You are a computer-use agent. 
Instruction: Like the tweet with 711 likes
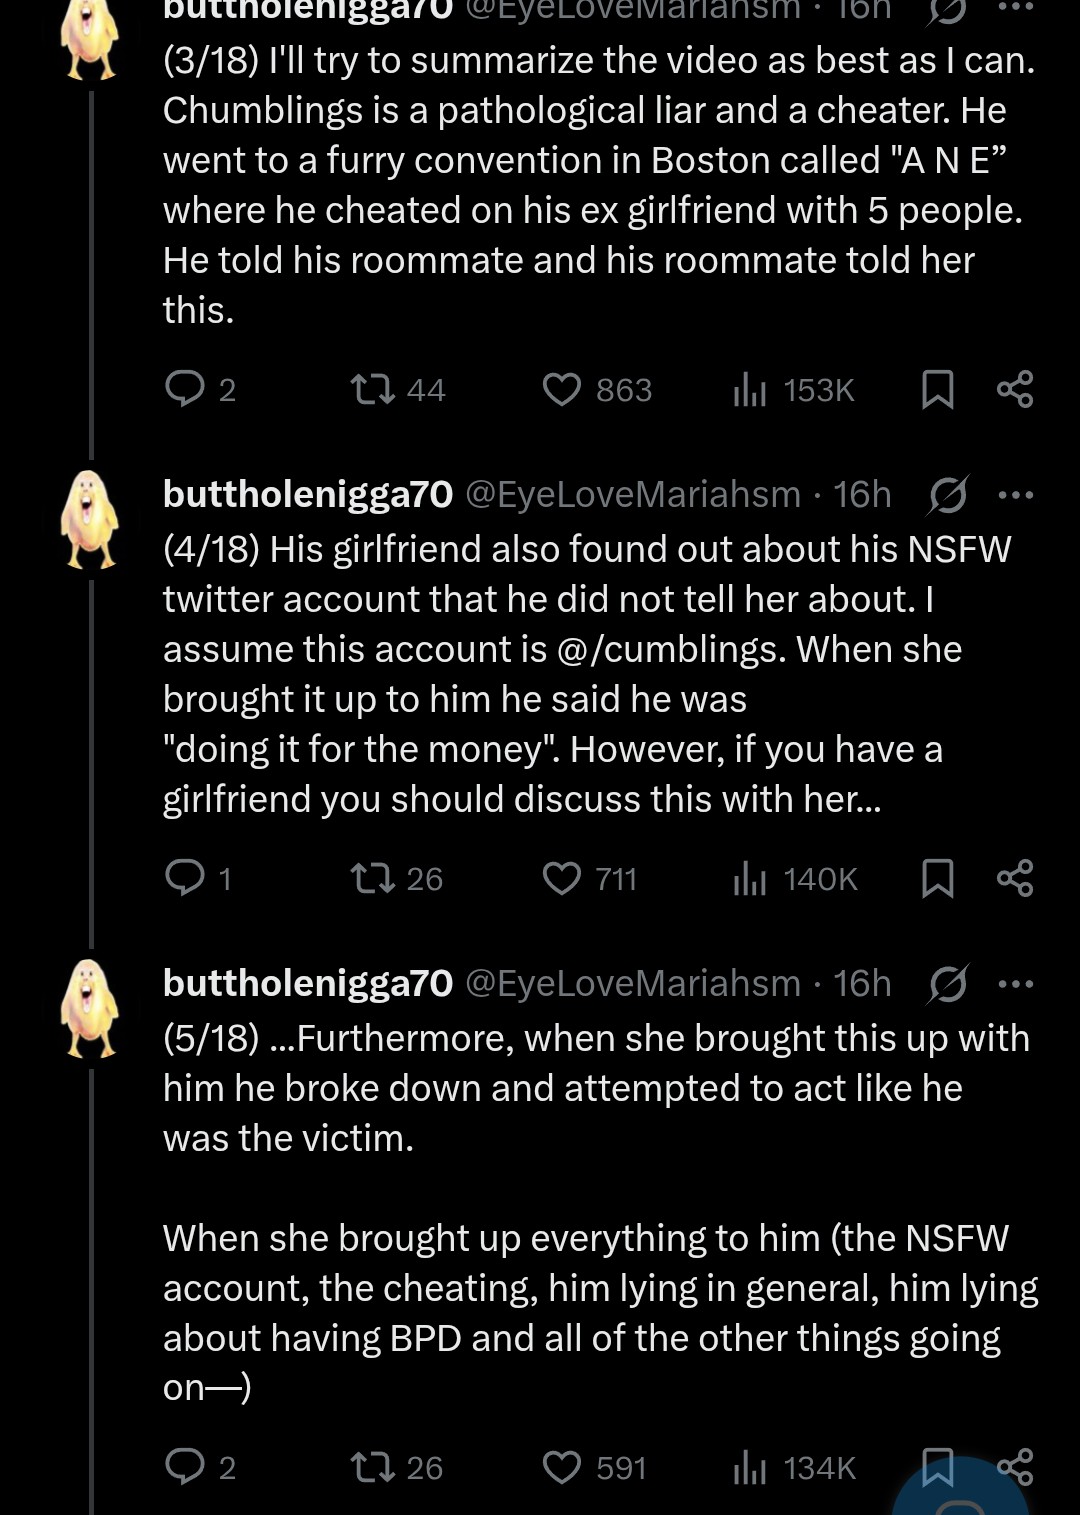pos(562,878)
